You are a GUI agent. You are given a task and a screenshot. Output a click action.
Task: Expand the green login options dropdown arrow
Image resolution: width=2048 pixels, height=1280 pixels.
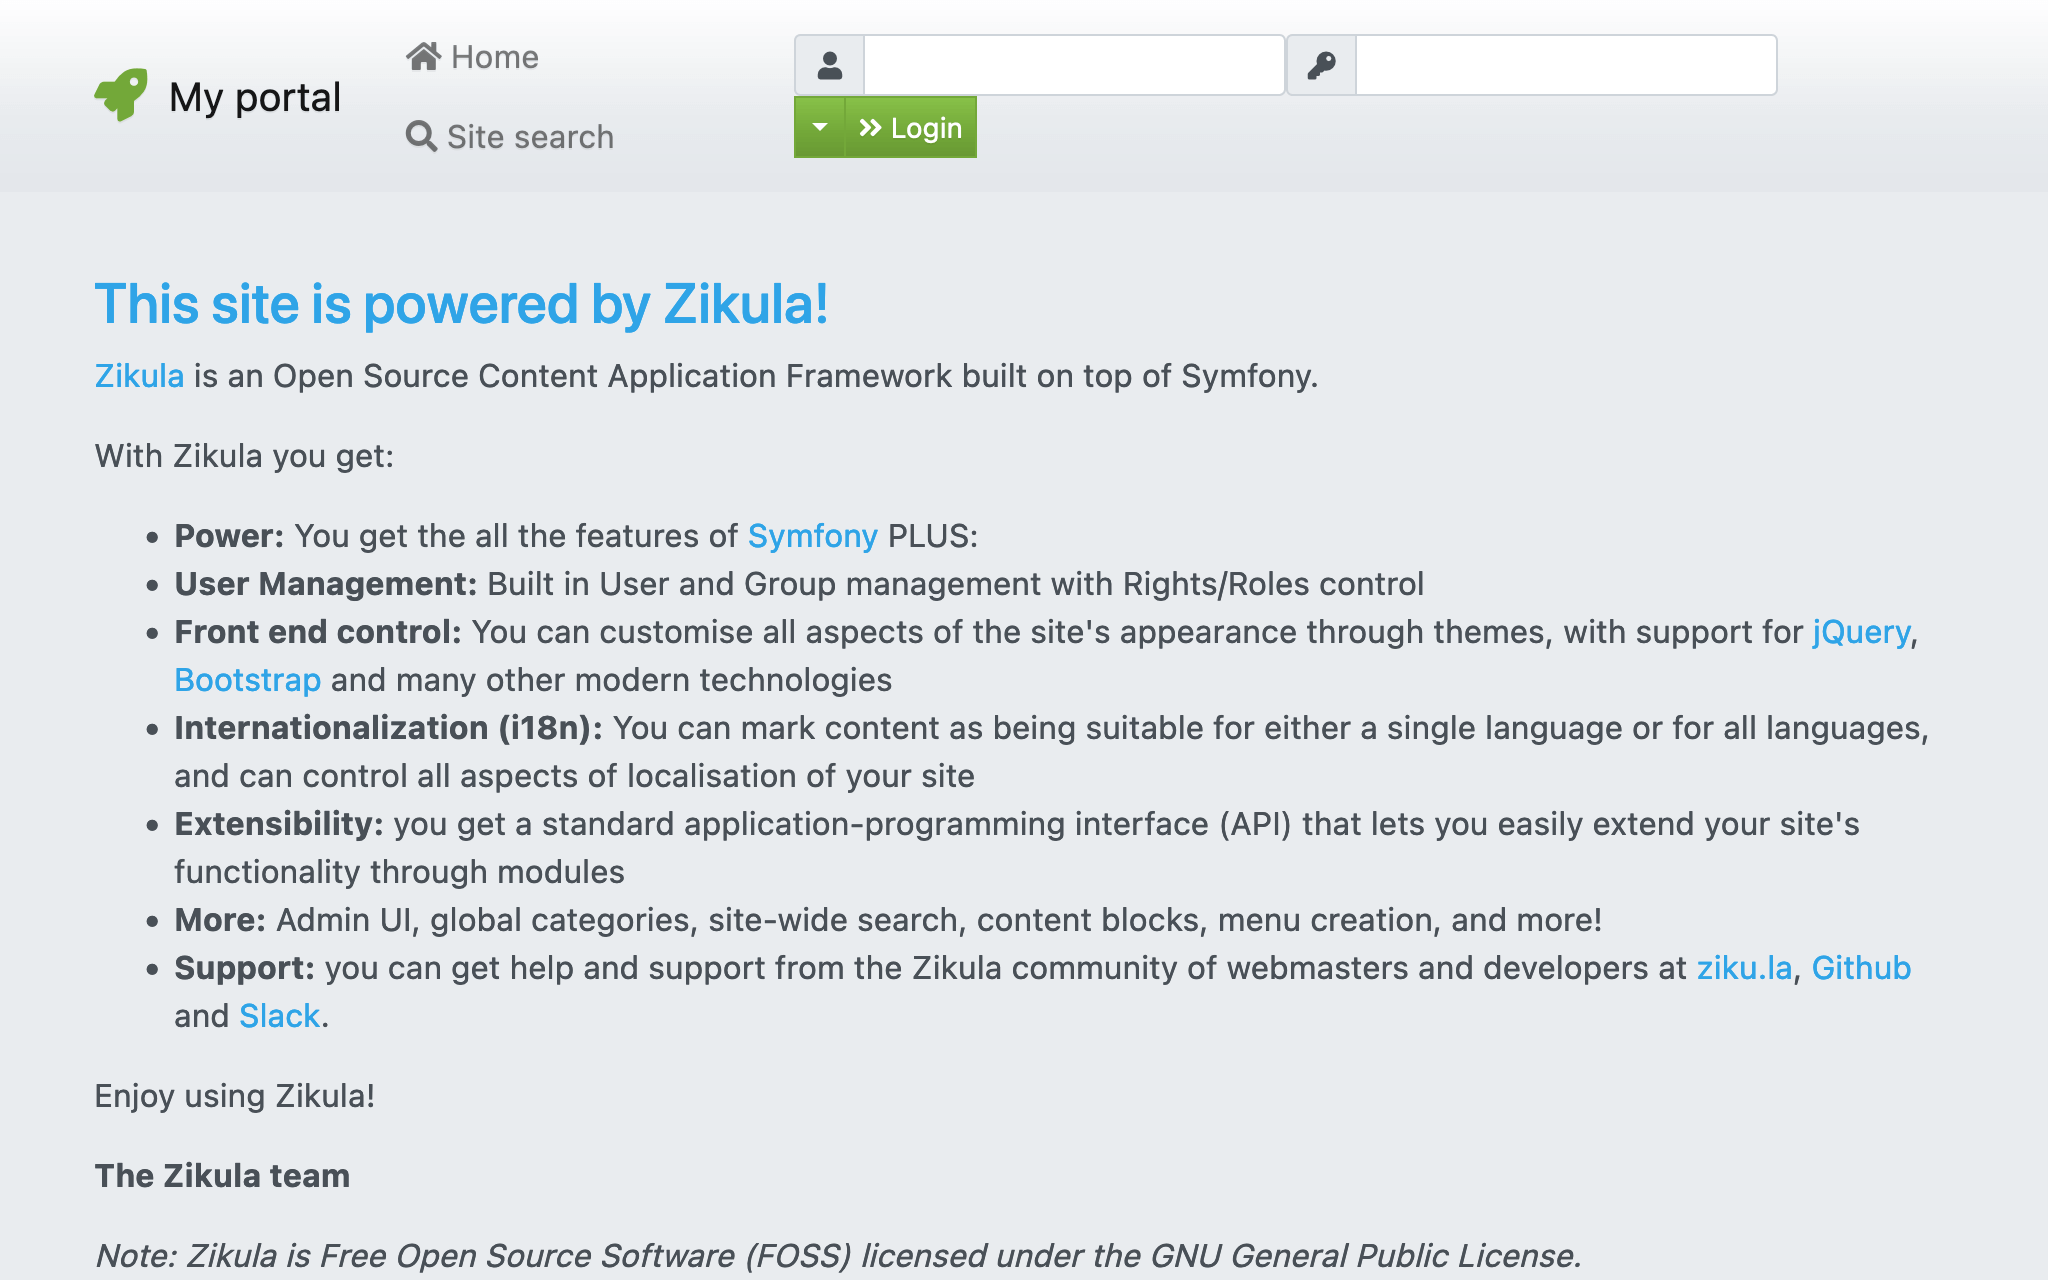pos(820,128)
